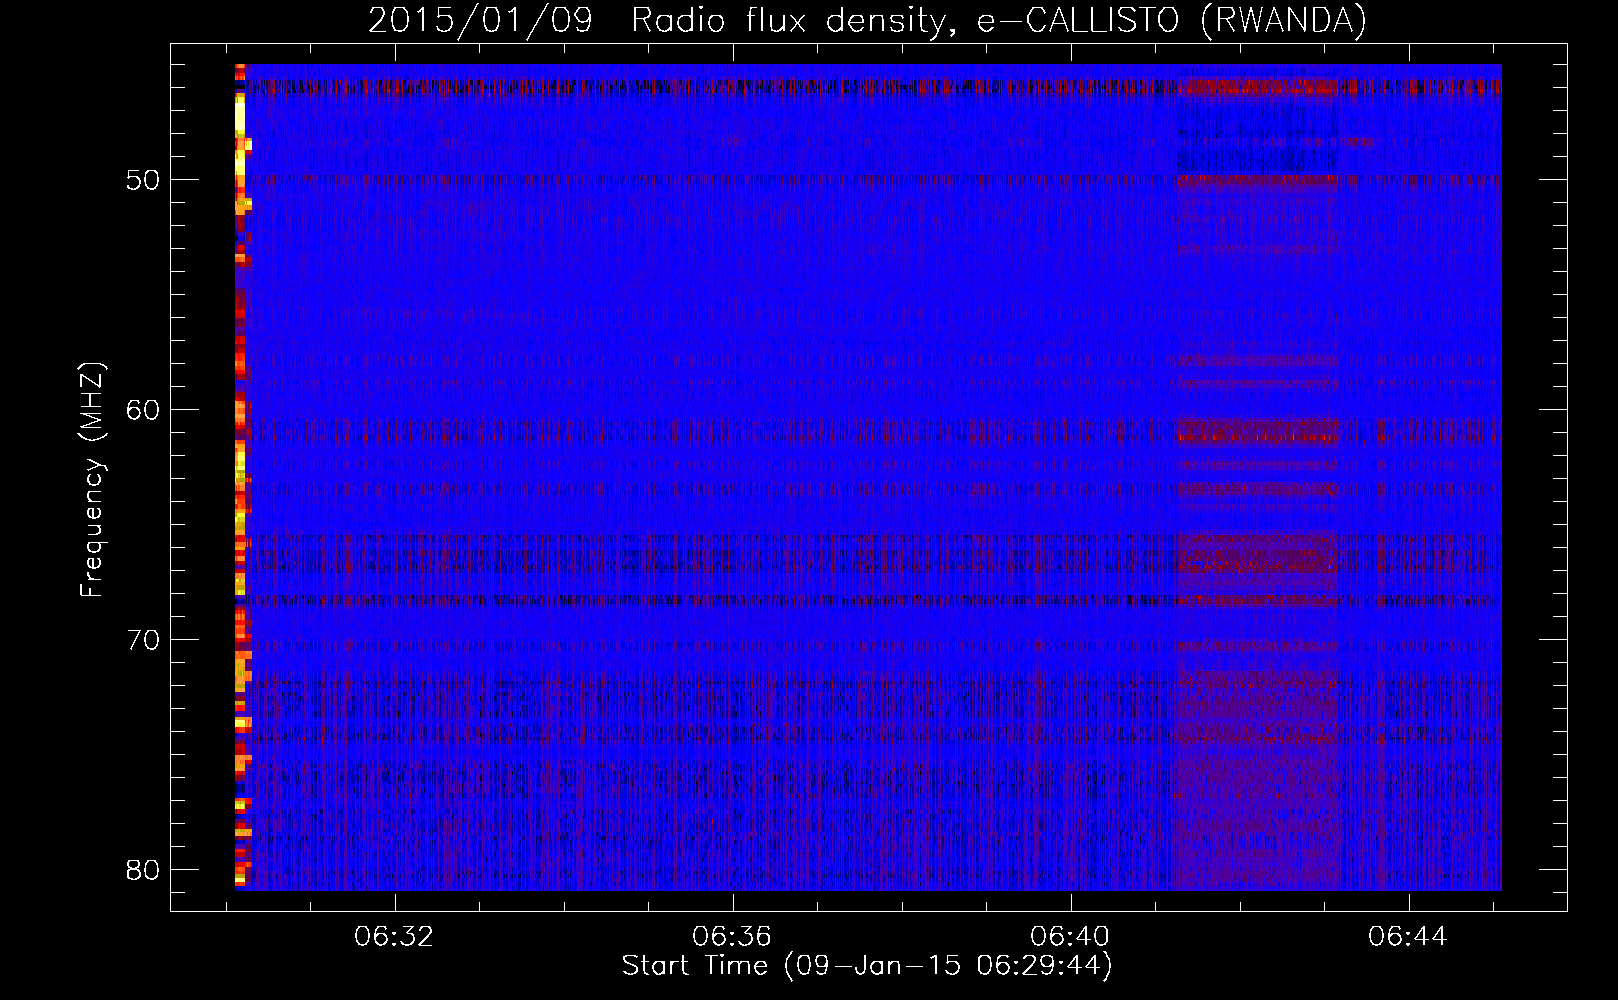Click the 06:32 time tick label
1618x1000 pixels.
pyautogui.click(x=395, y=936)
